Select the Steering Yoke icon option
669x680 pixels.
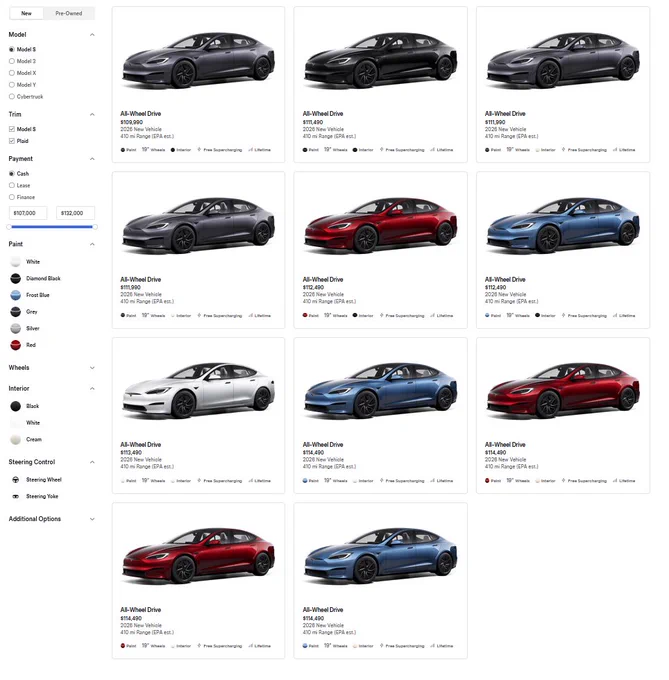(16, 496)
